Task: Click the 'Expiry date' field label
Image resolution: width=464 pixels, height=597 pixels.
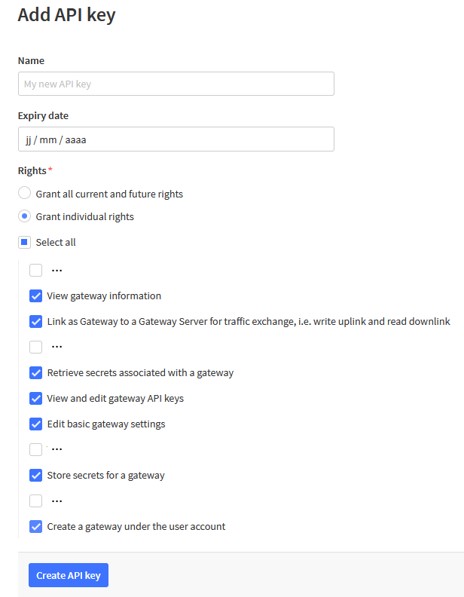Action: click(x=43, y=116)
